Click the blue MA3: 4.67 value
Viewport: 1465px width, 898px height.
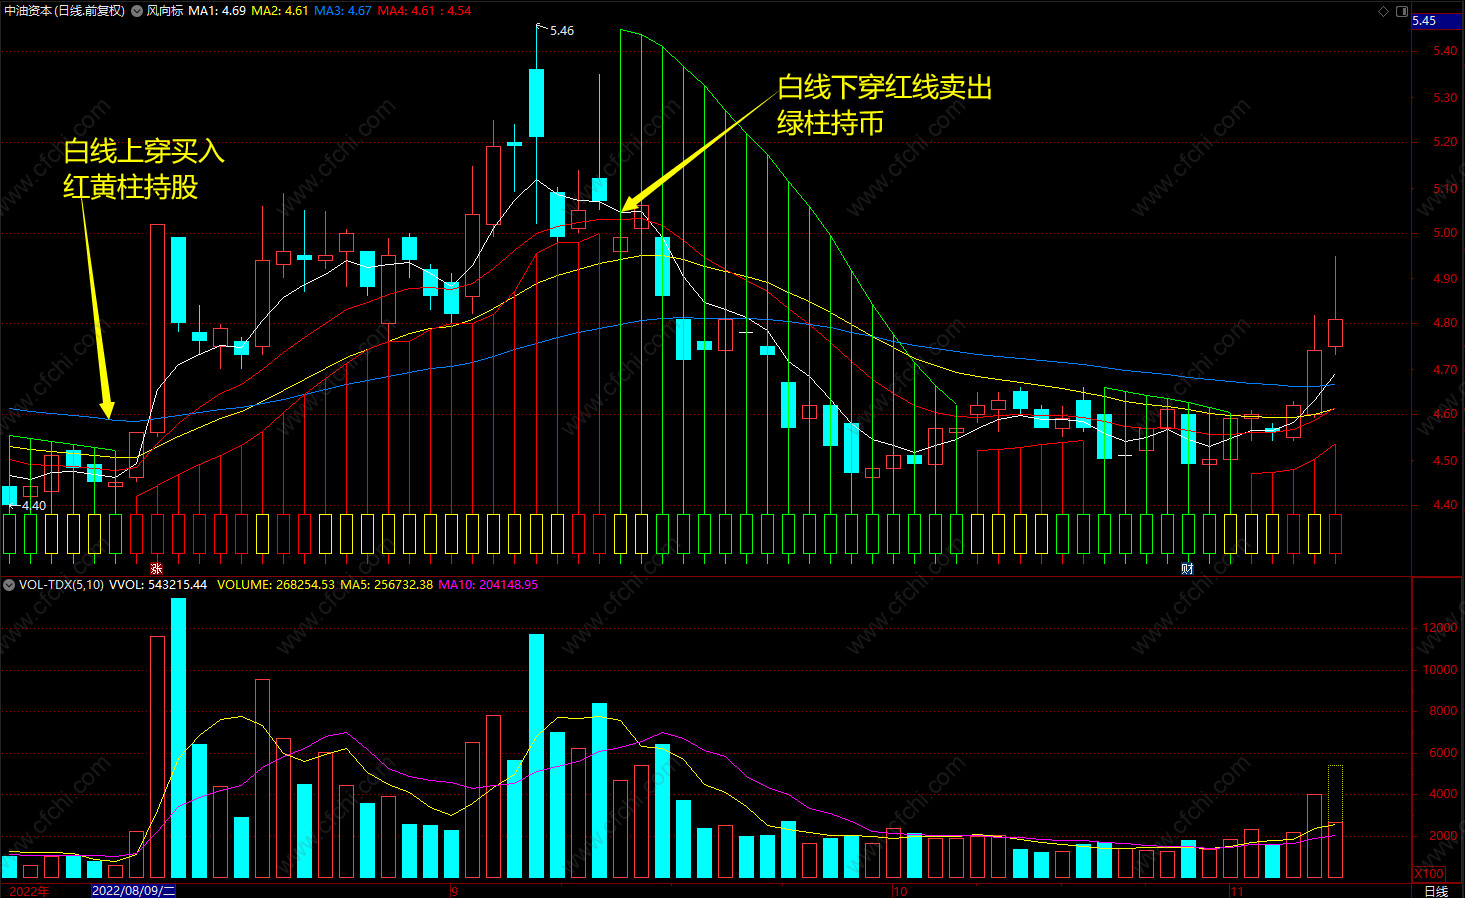[343, 11]
